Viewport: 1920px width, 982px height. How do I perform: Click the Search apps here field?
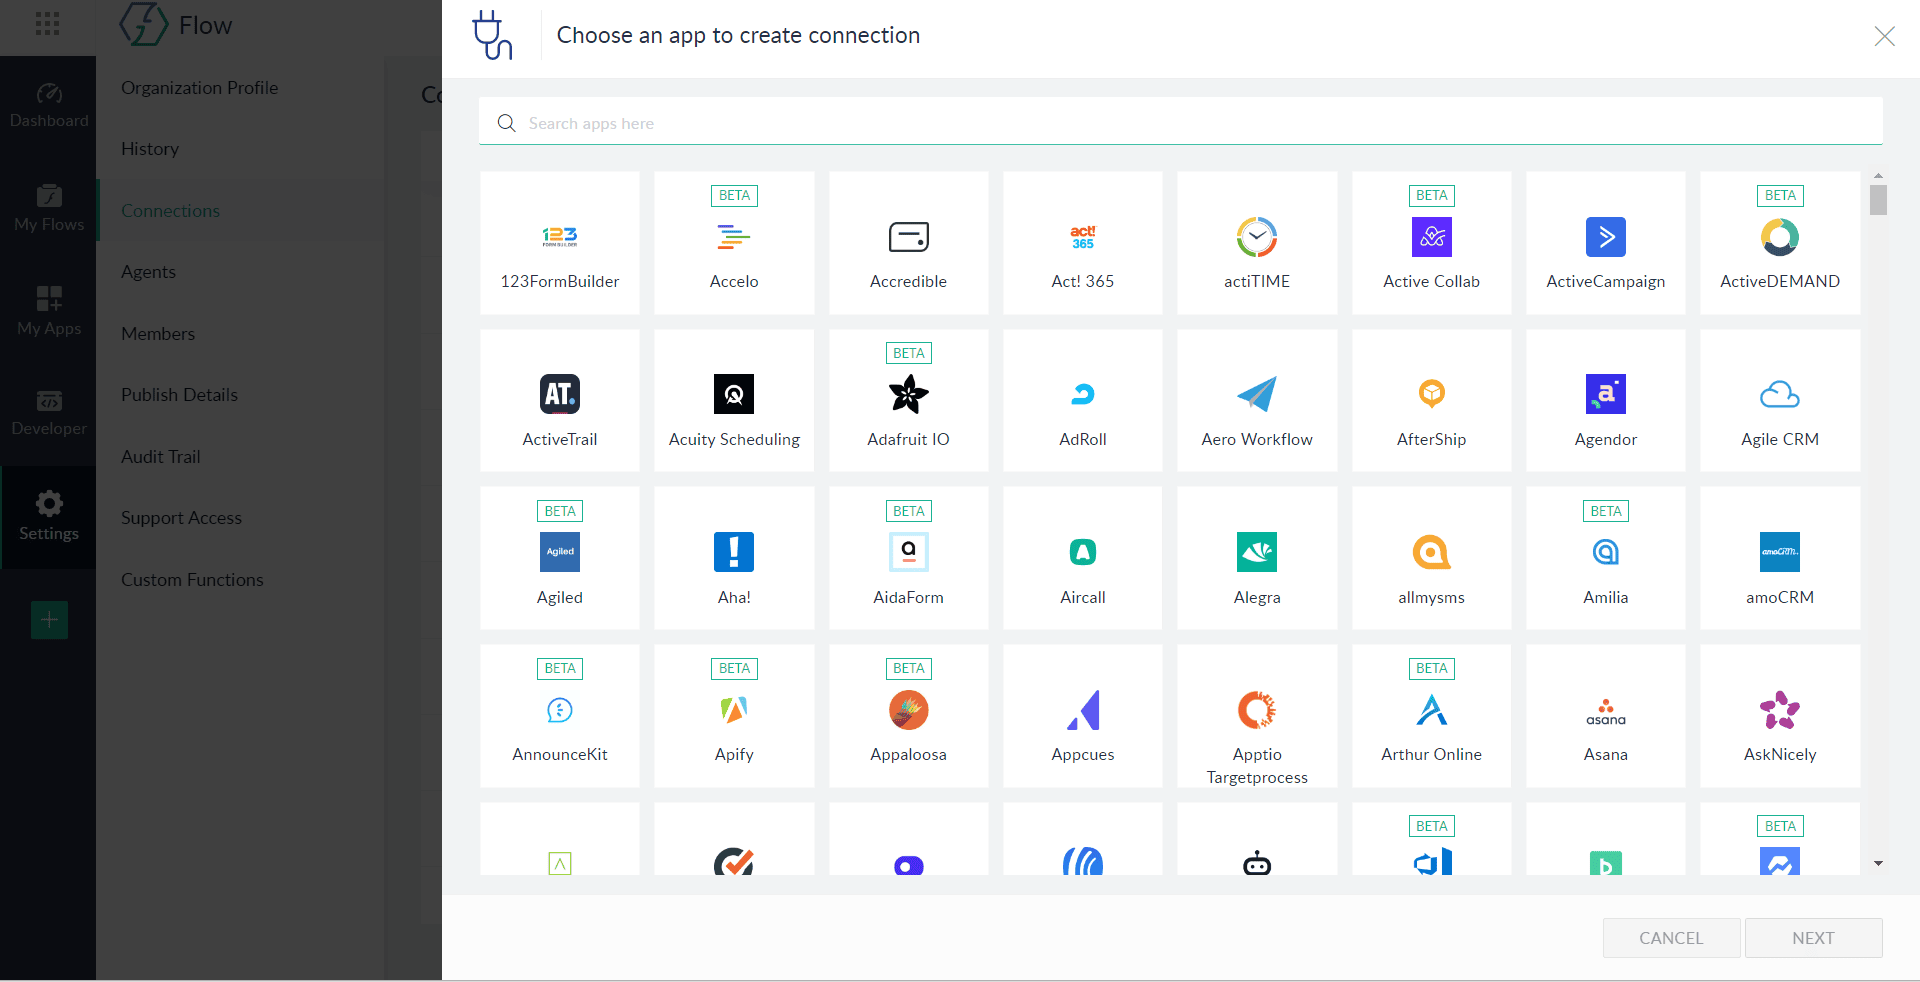click(x=1180, y=123)
